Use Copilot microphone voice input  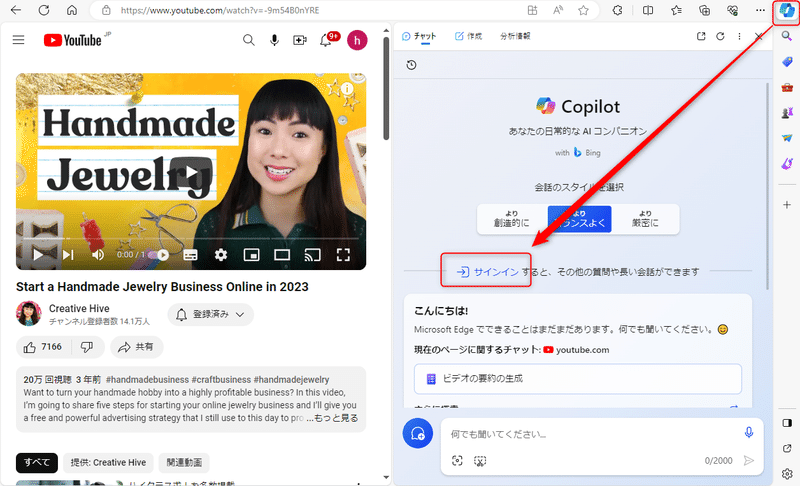click(x=748, y=432)
